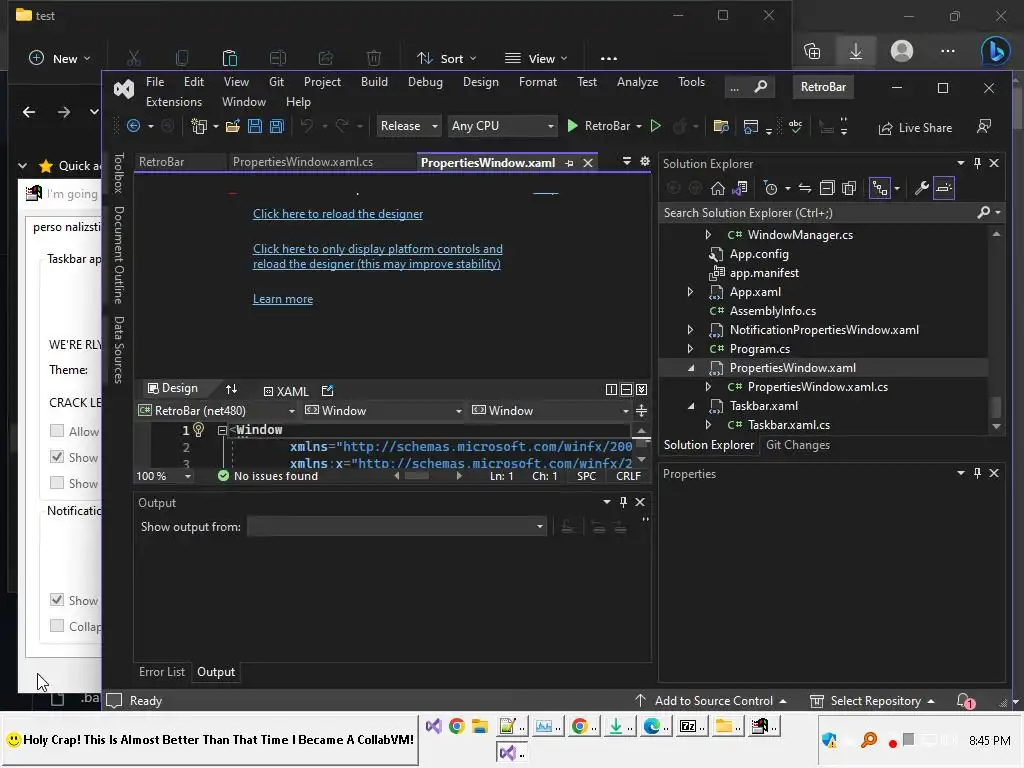Viewport: 1024px width, 768px height.
Task: Open the Build menu
Action: point(374,82)
